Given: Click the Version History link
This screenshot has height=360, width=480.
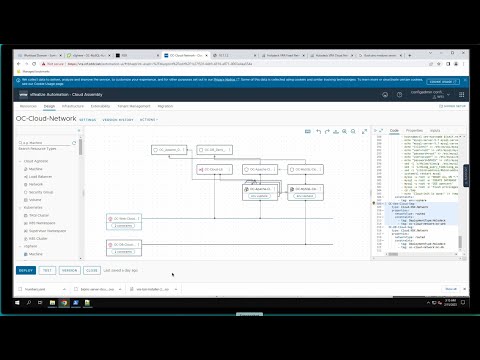Looking at the screenshot, I should pos(118,119).
